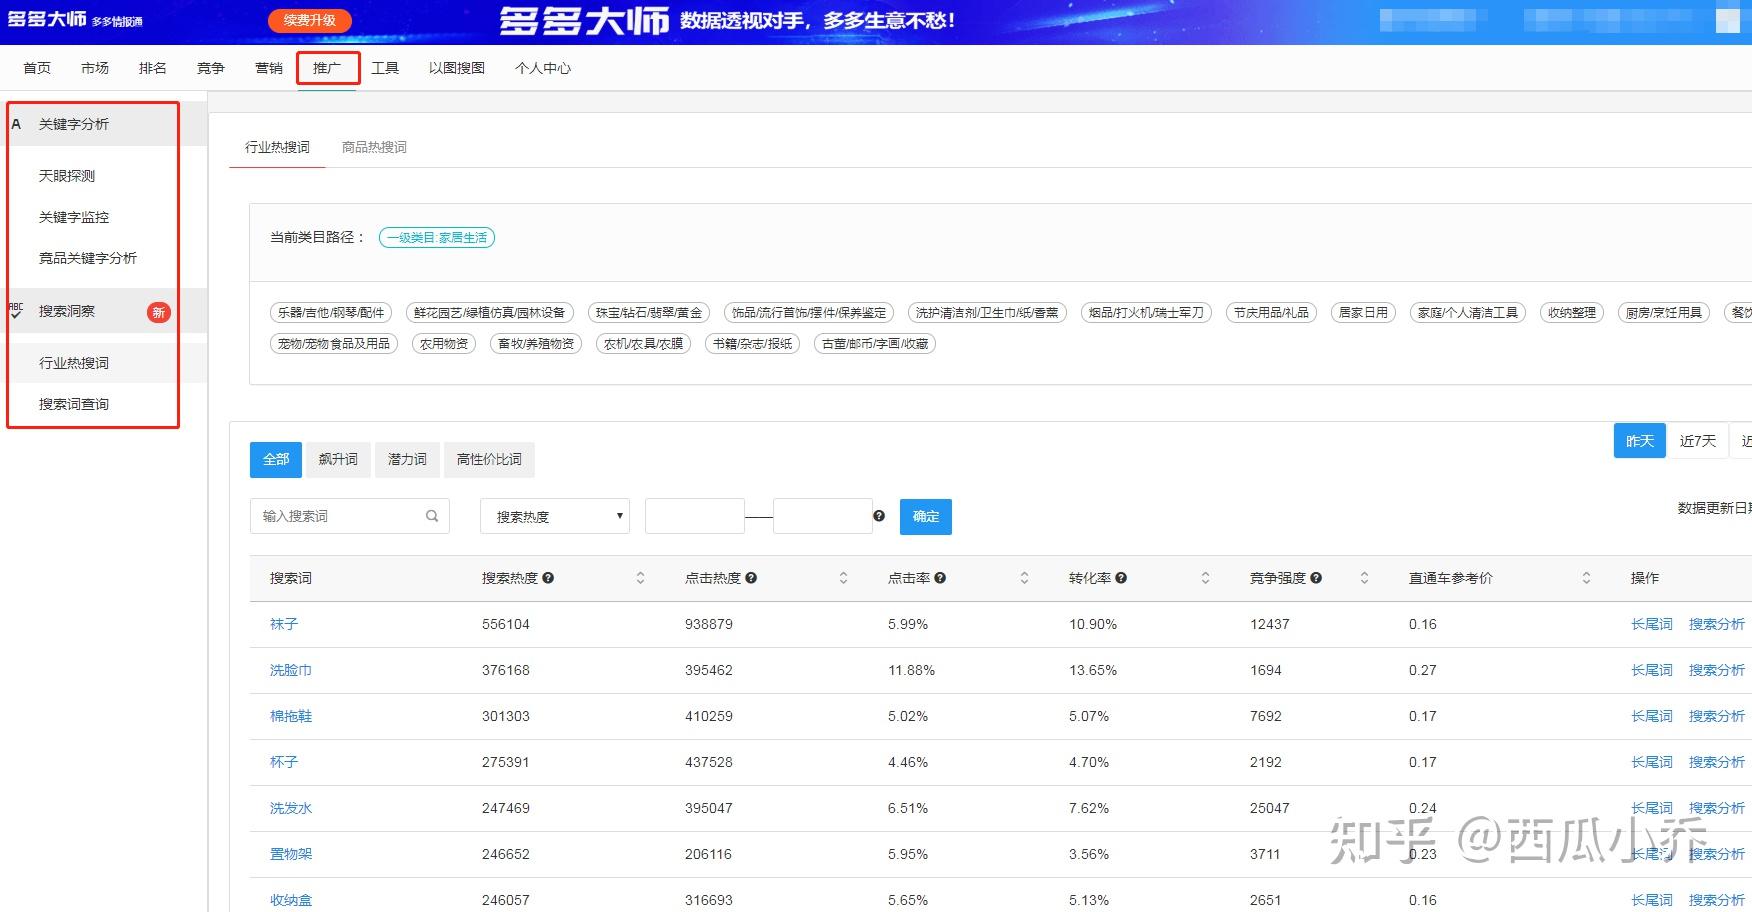
Task: Click the help icon next to 转化率 header
Action: point(1121,578)
